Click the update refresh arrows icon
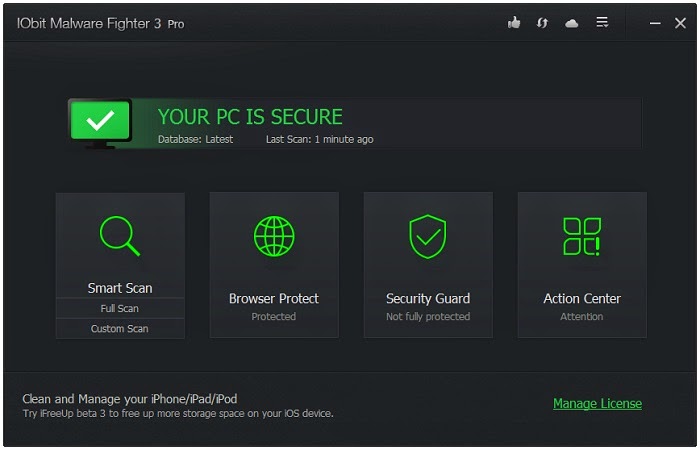The width and height of the screenshot is (700, 450). pyautogui.click(x=542, y=23)
